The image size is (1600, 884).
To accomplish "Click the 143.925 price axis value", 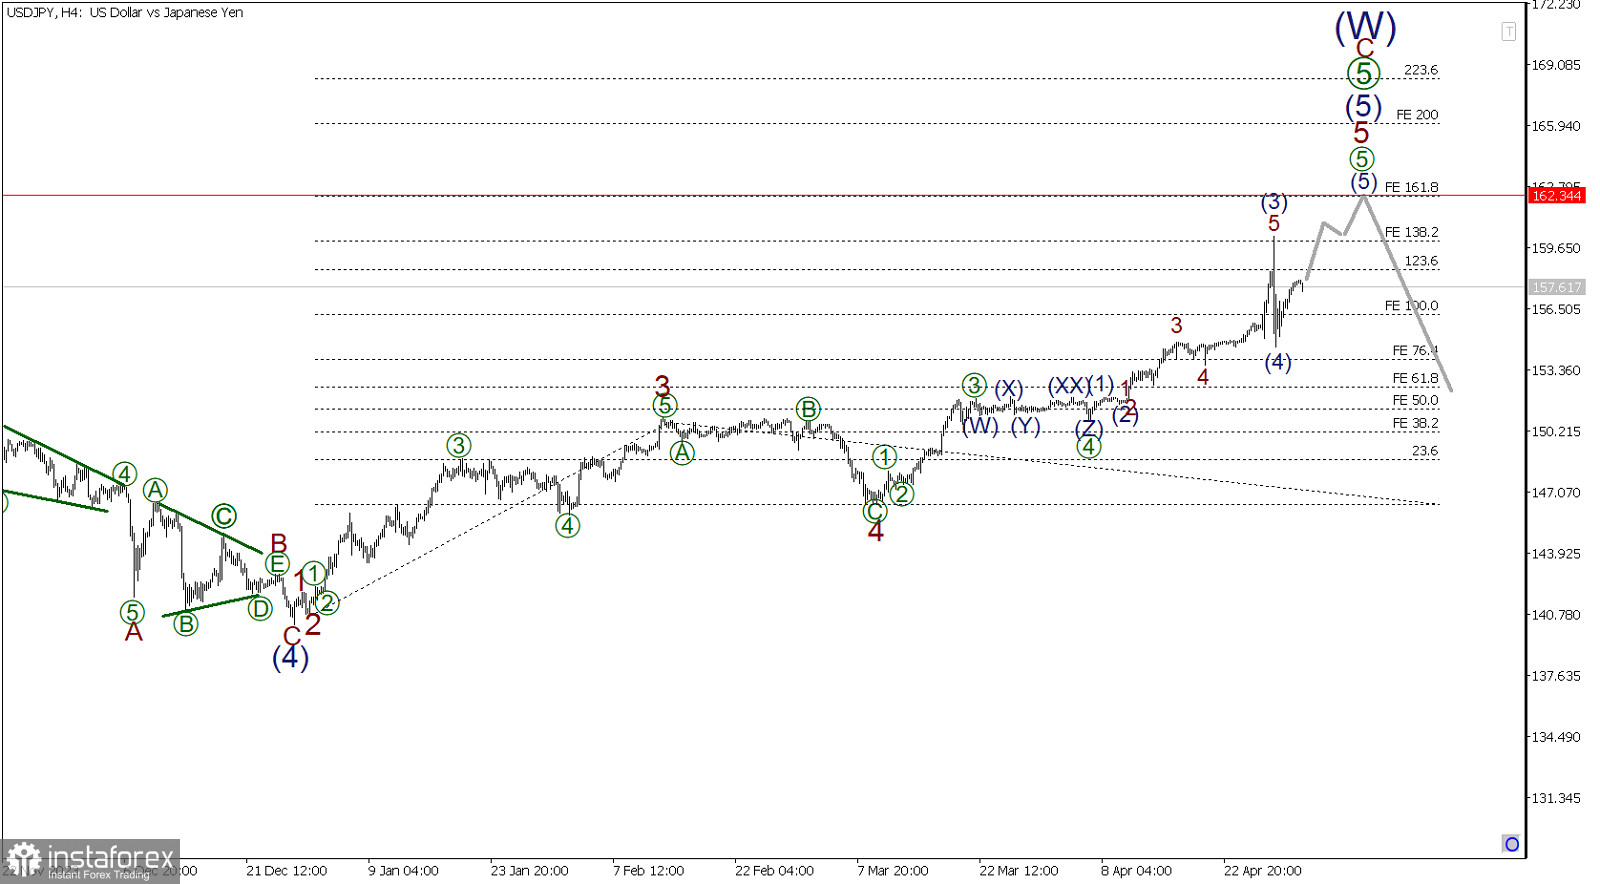I will tap(1556, 553).
